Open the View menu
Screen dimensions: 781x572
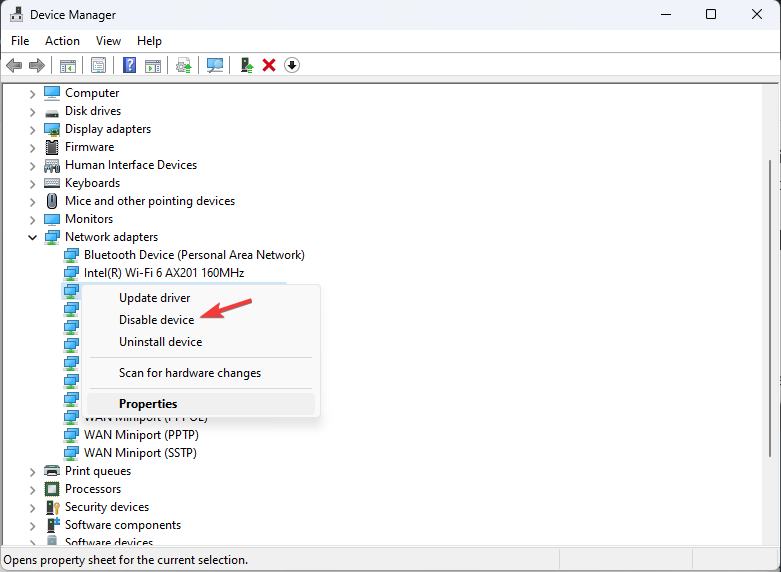click(108, 41)
